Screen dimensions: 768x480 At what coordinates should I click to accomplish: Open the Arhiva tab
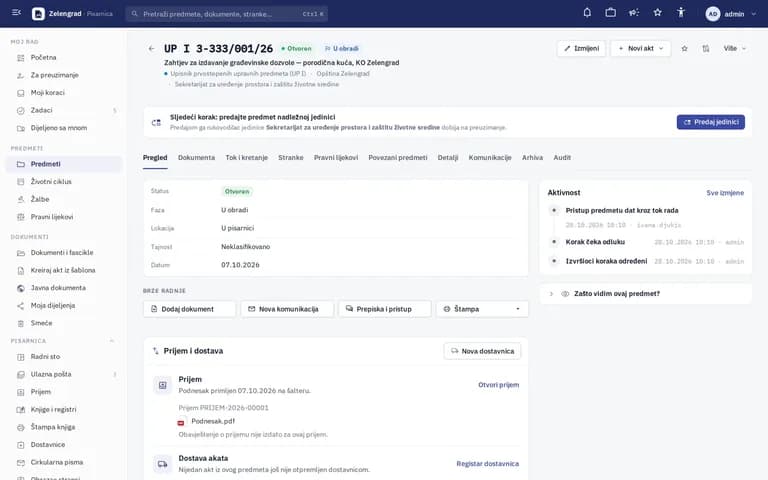pyautogui.click(x=532, y=158)
